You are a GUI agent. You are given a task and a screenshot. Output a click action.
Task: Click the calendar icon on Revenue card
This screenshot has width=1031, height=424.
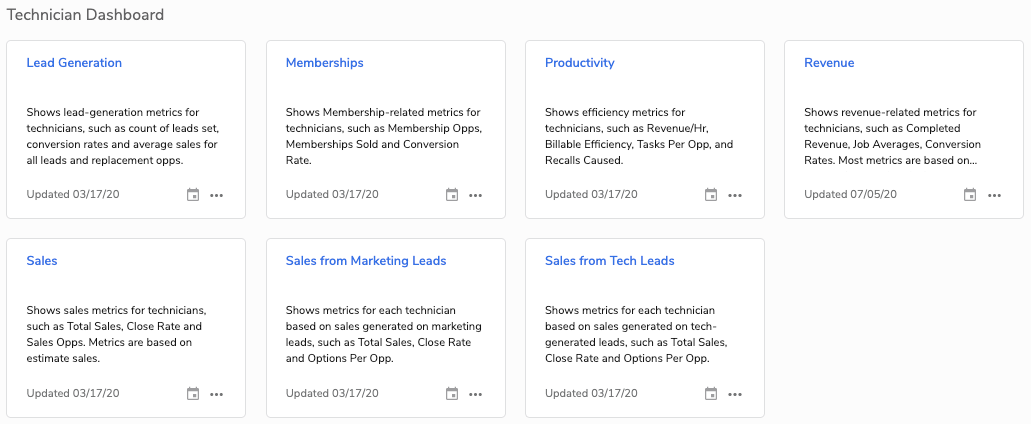[x=970, y=195]
